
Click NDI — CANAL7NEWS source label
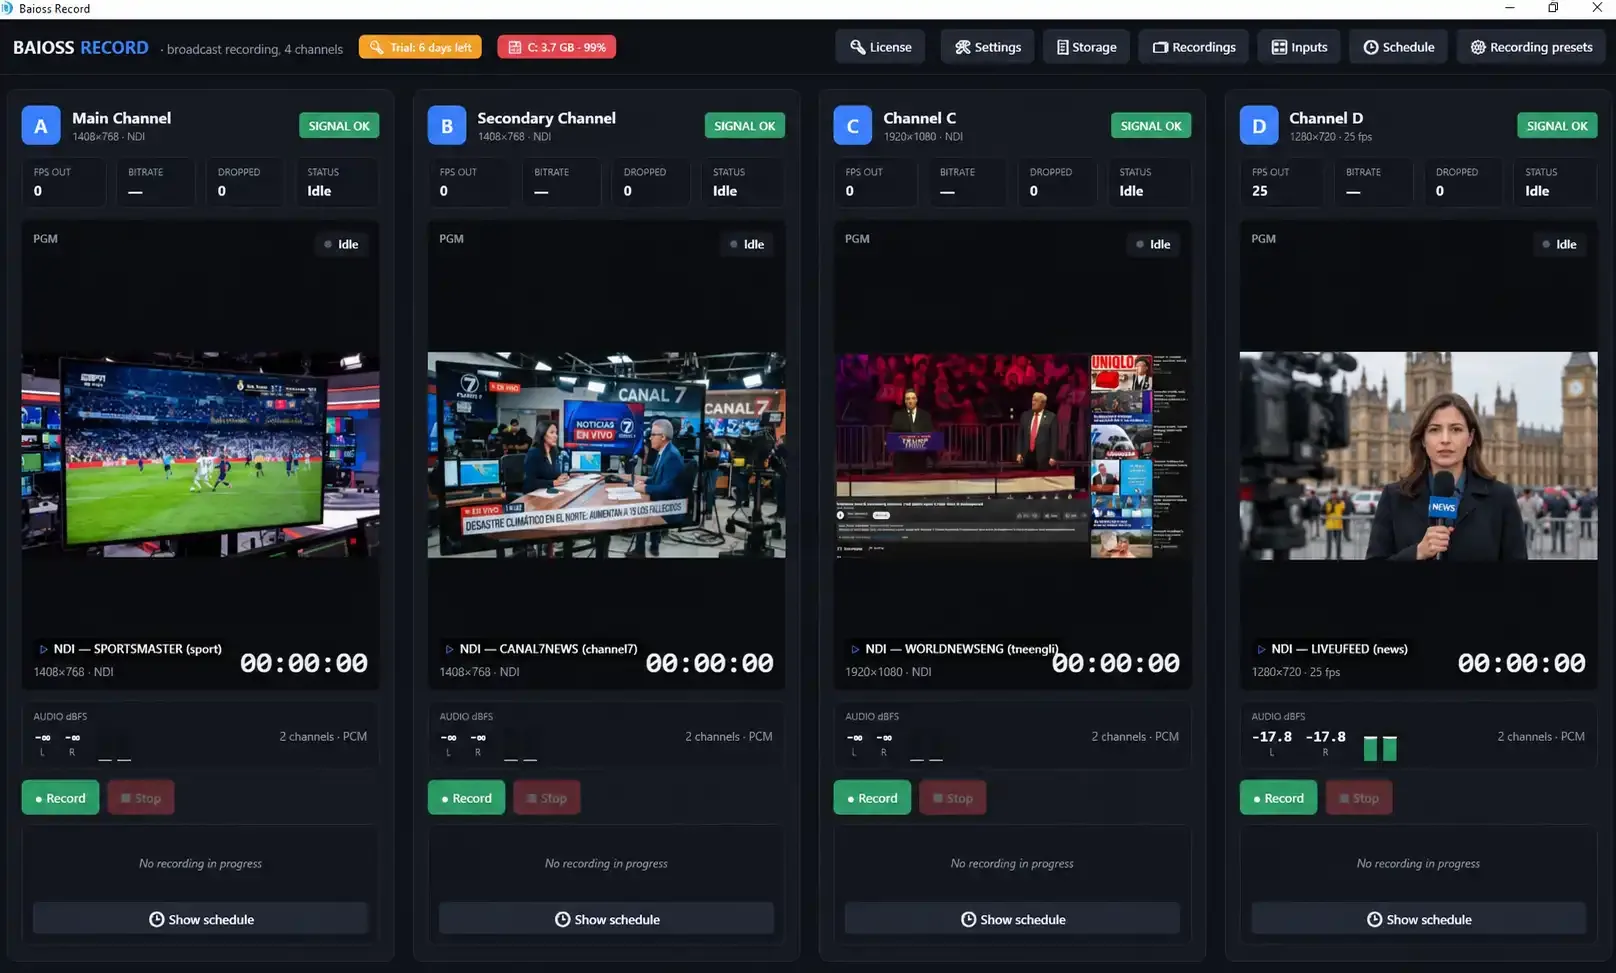pos(548,649)
